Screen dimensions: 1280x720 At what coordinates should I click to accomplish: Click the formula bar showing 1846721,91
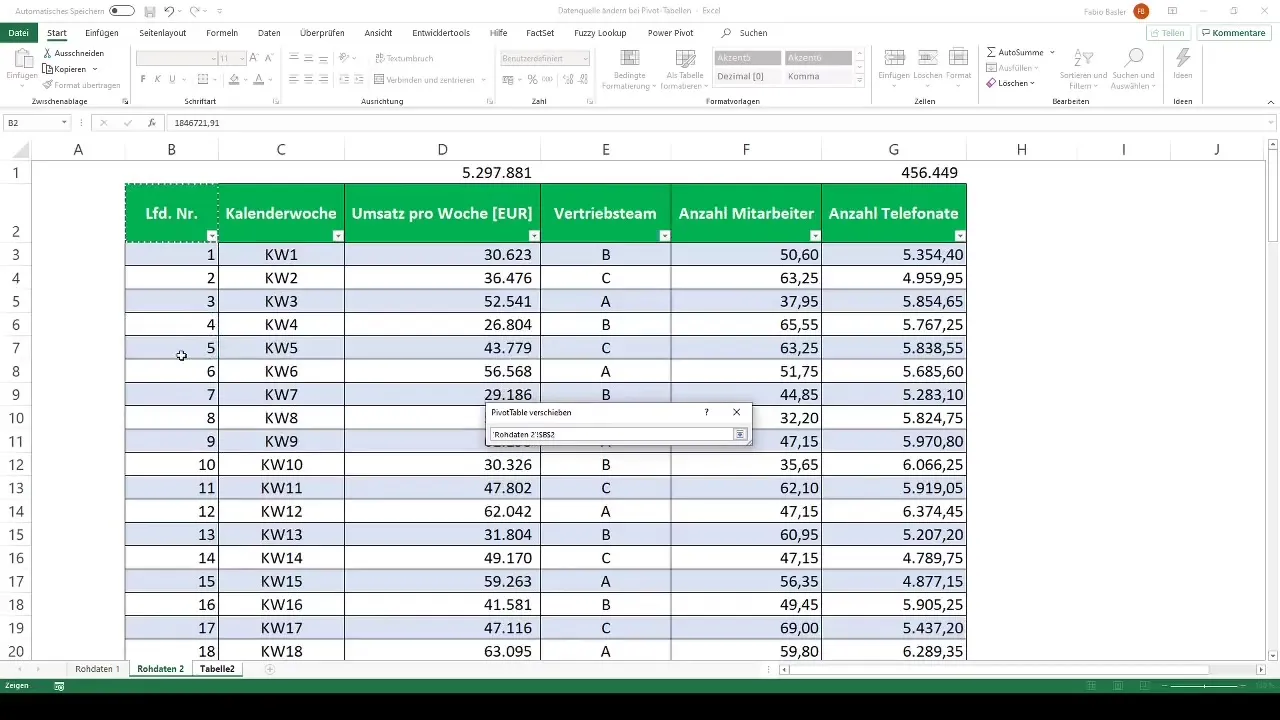(x=720, y=123)
